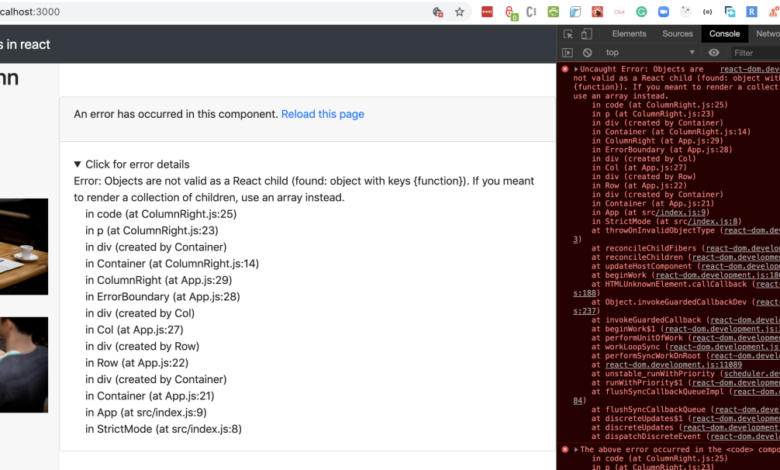
Task: Open the curly-braces '{=}' extension
Action: coord(707,12)
